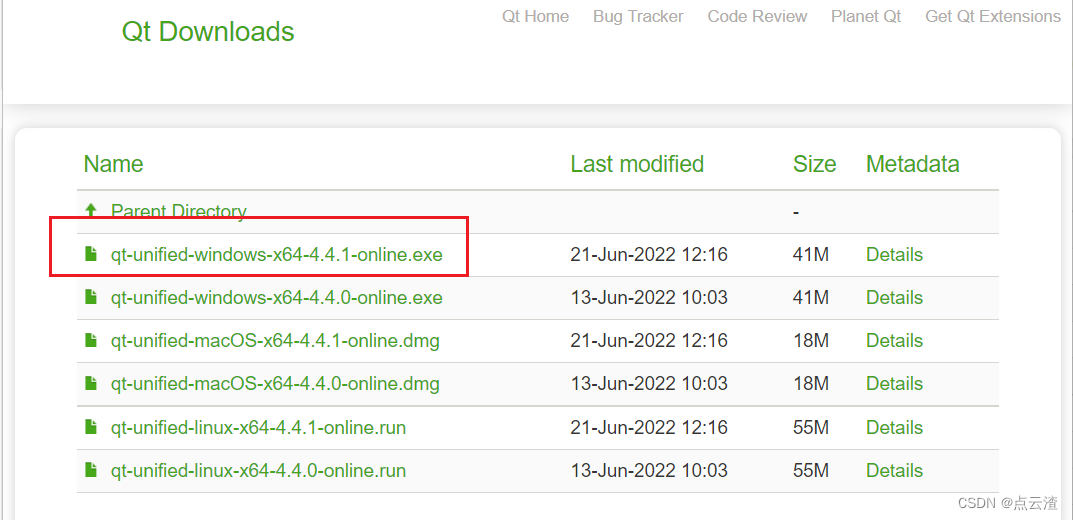Select date of macOS-x64-4.4.0 dmg row

[x=649, y=384]
